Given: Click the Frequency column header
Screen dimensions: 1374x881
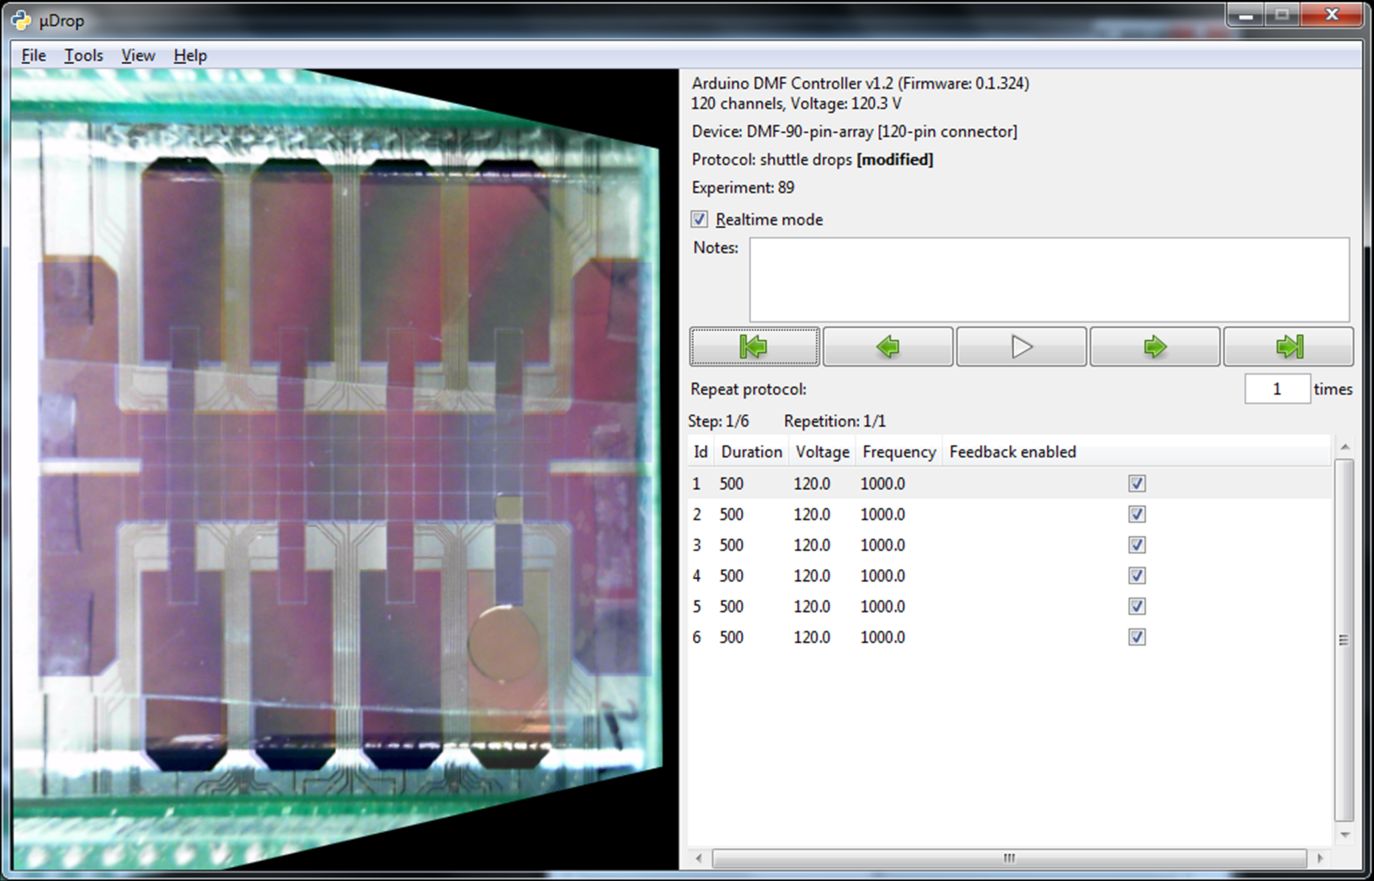Looking at the screenshot, I should (898, 452).
